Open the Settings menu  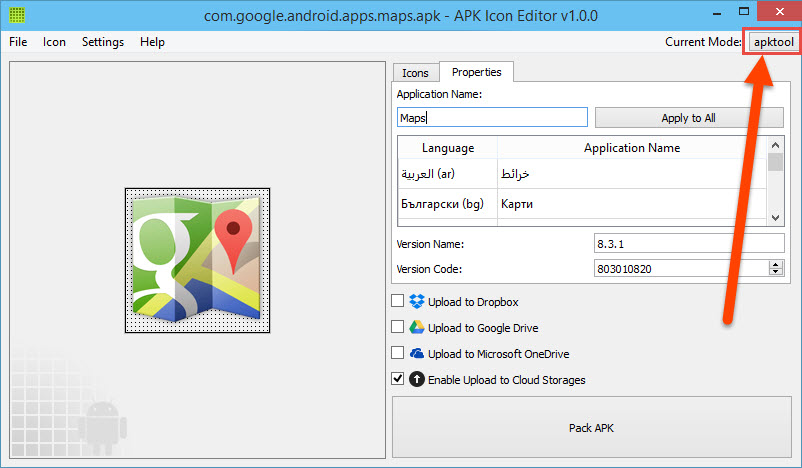pos(103,42)
